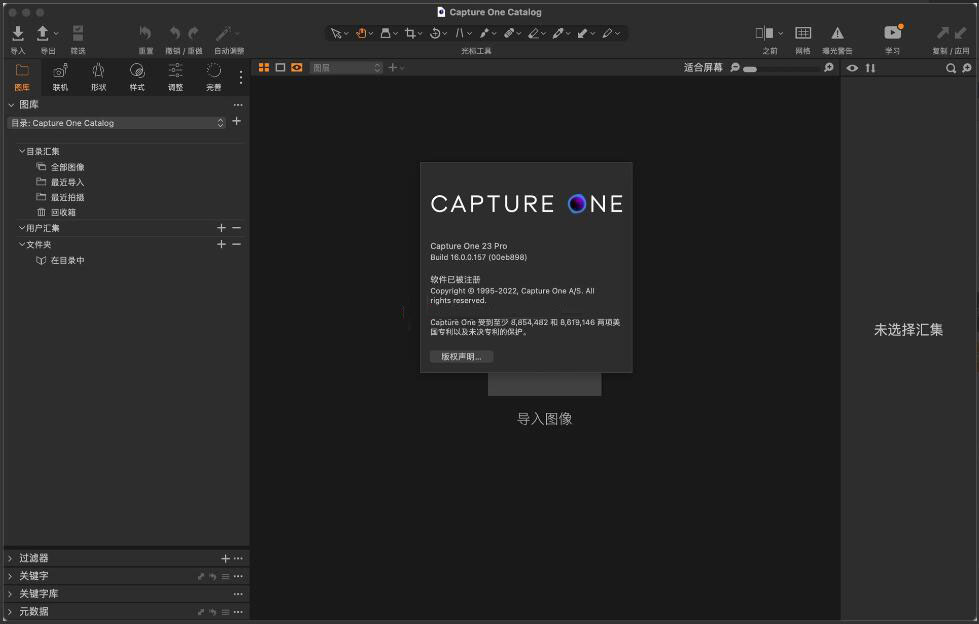Image resolution: width=979 pixels, height=624 pixels.
Task: Collapse the 文件夹 section
Action: tap(22, 244)
